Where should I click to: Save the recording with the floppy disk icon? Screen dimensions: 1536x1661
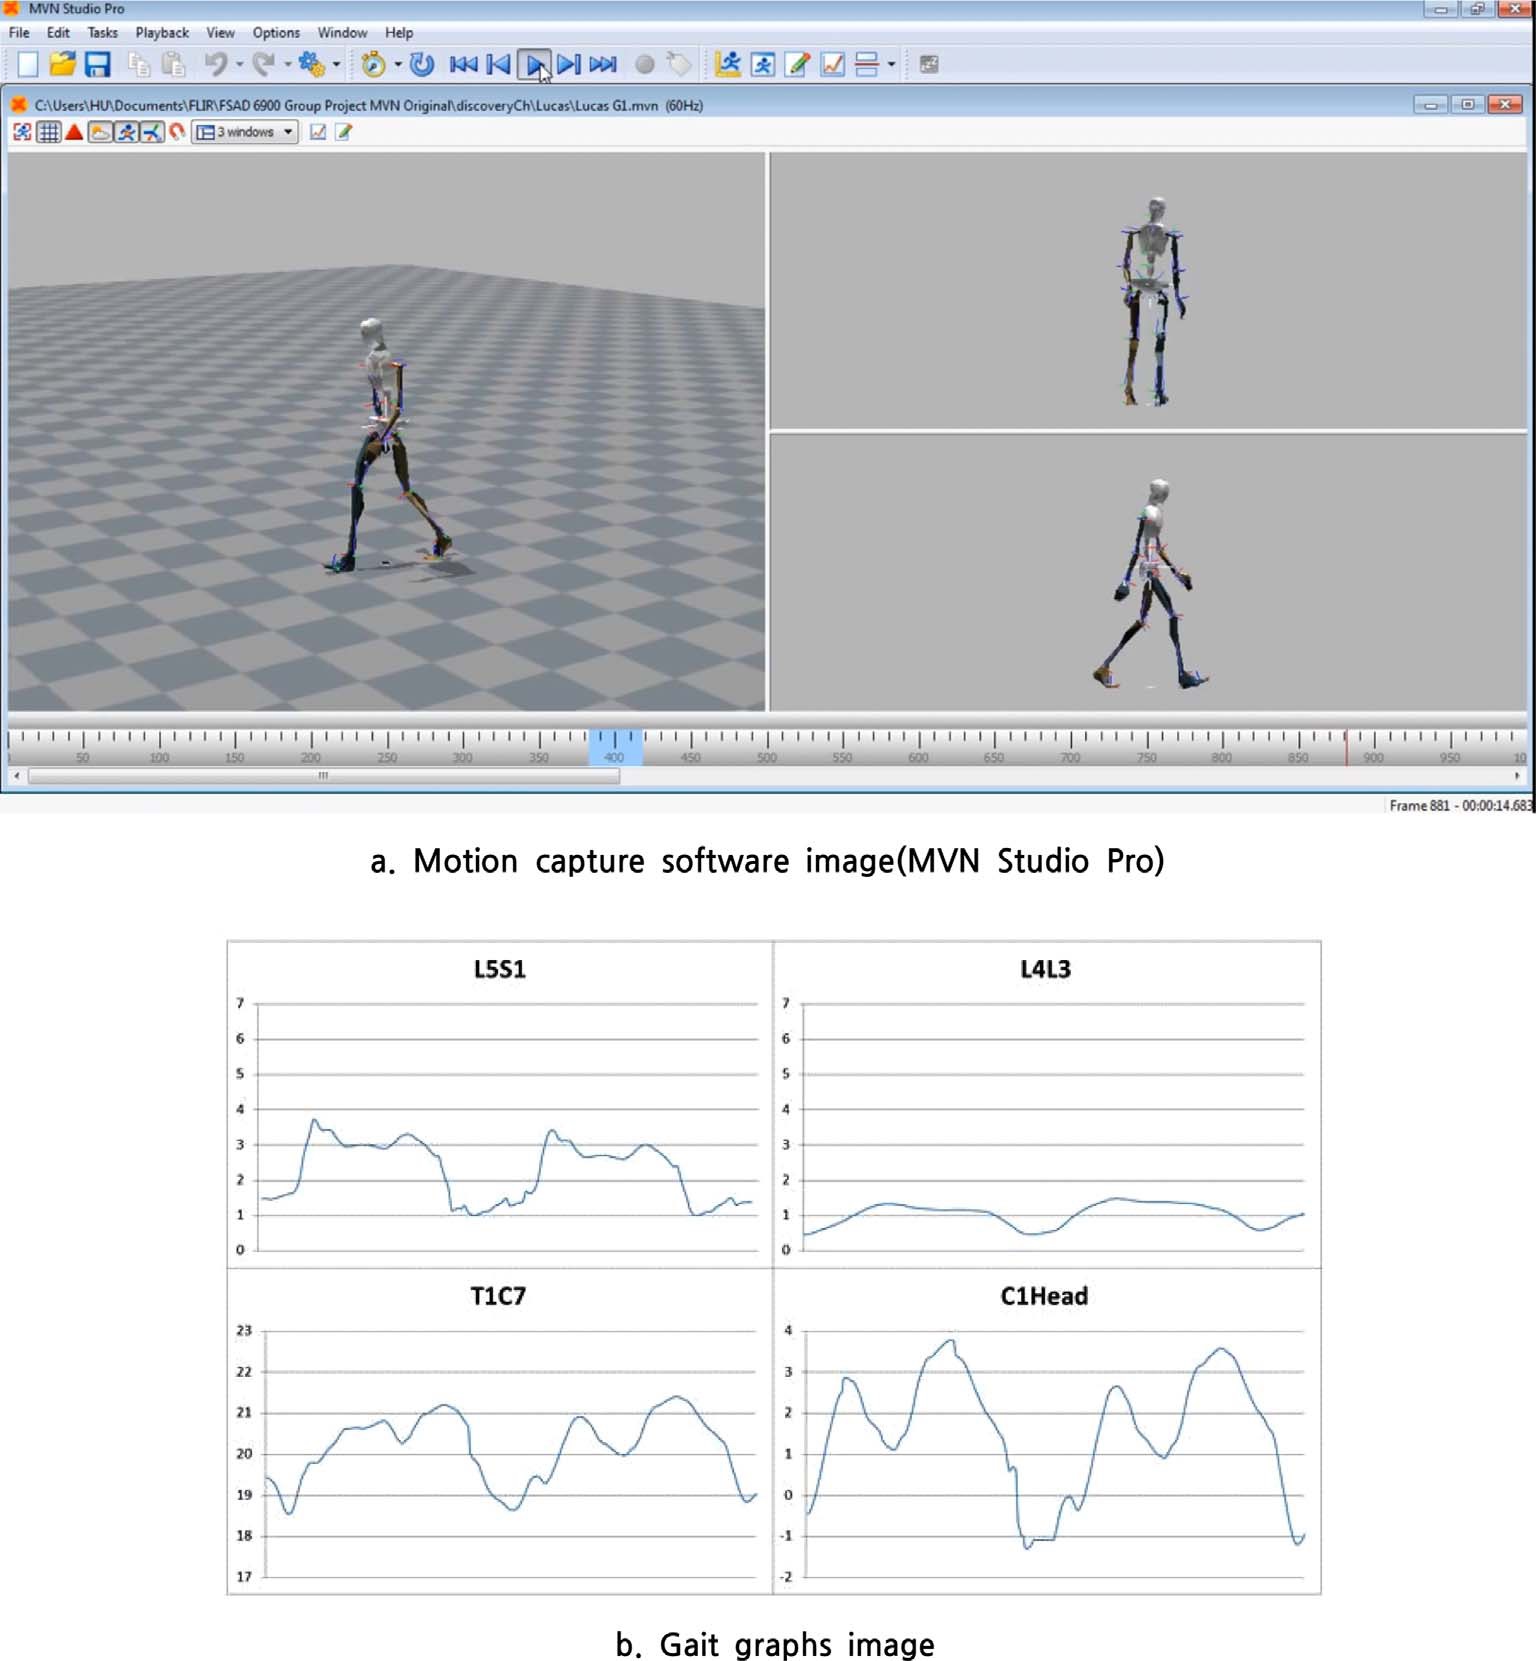pyautogui.click(x=97, y=65)
